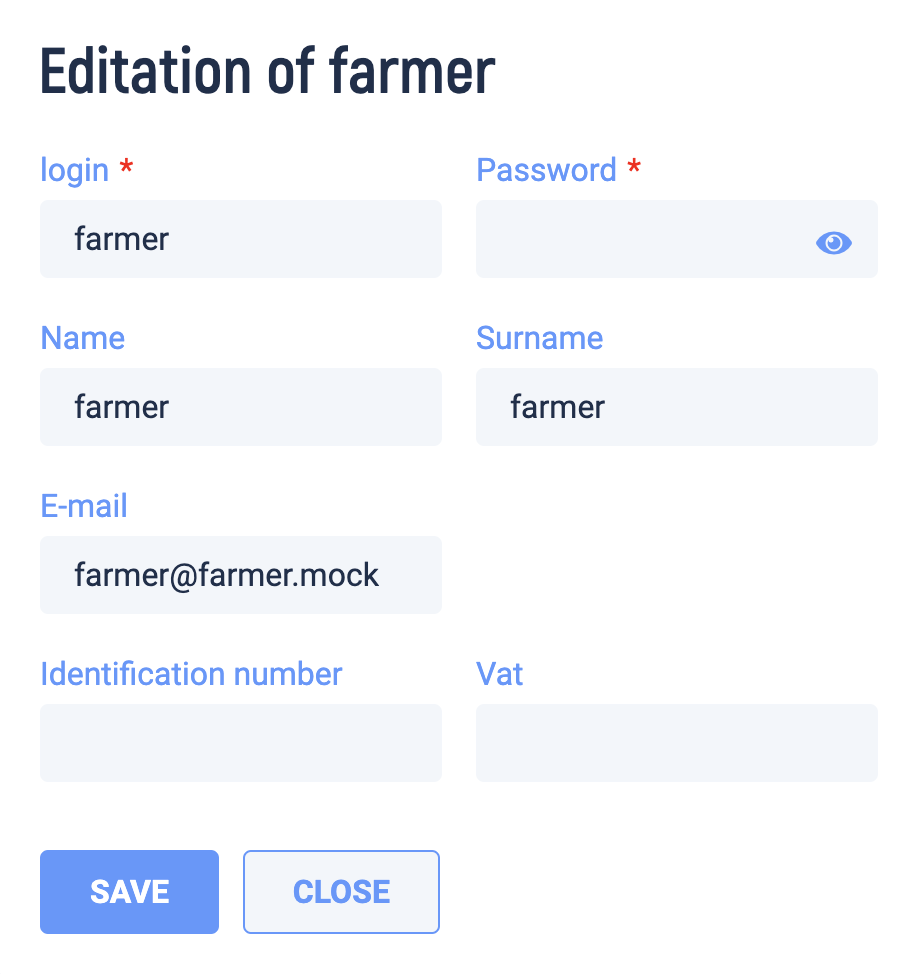Click into the Surname text field
Viewport: 922px width, 974px height.
click(x=677, y=407)
